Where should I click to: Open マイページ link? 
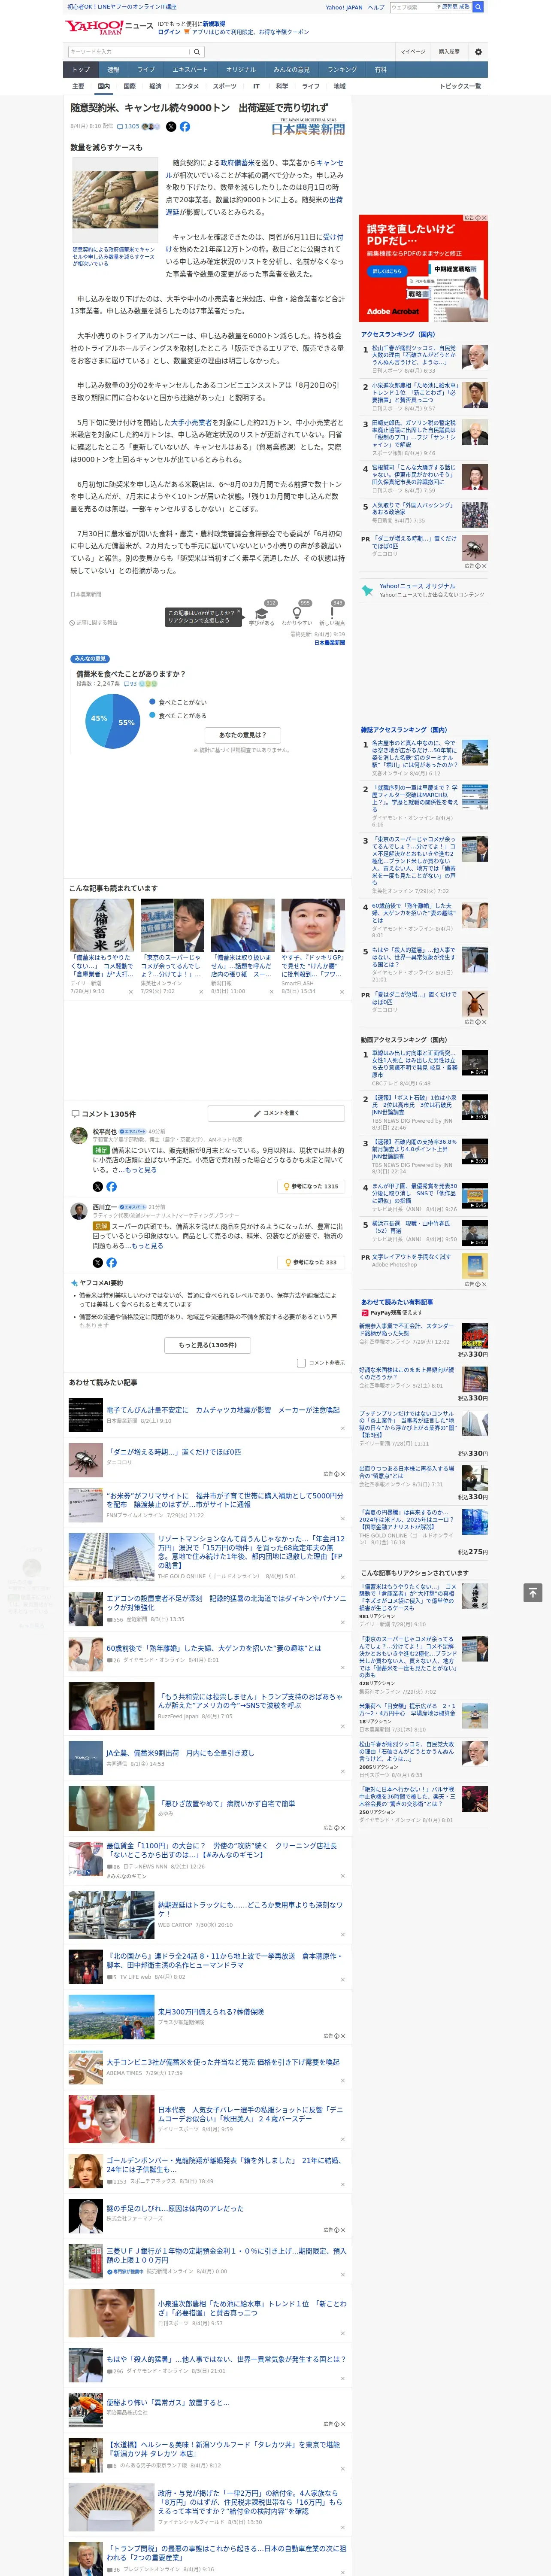click(413, 52)
